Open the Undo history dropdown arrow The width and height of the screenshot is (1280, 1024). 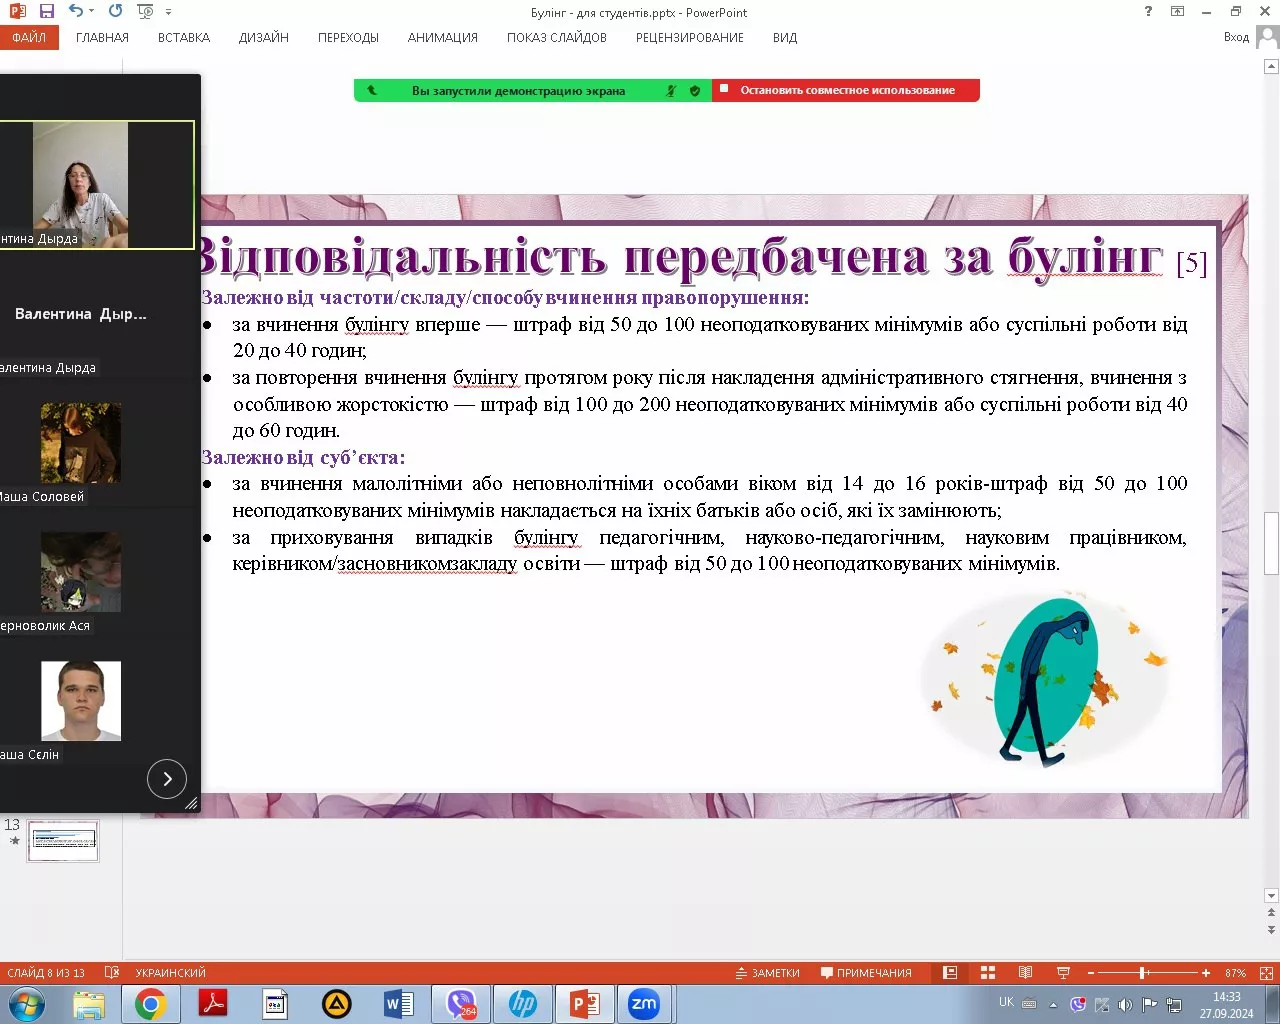pos(92,12)
